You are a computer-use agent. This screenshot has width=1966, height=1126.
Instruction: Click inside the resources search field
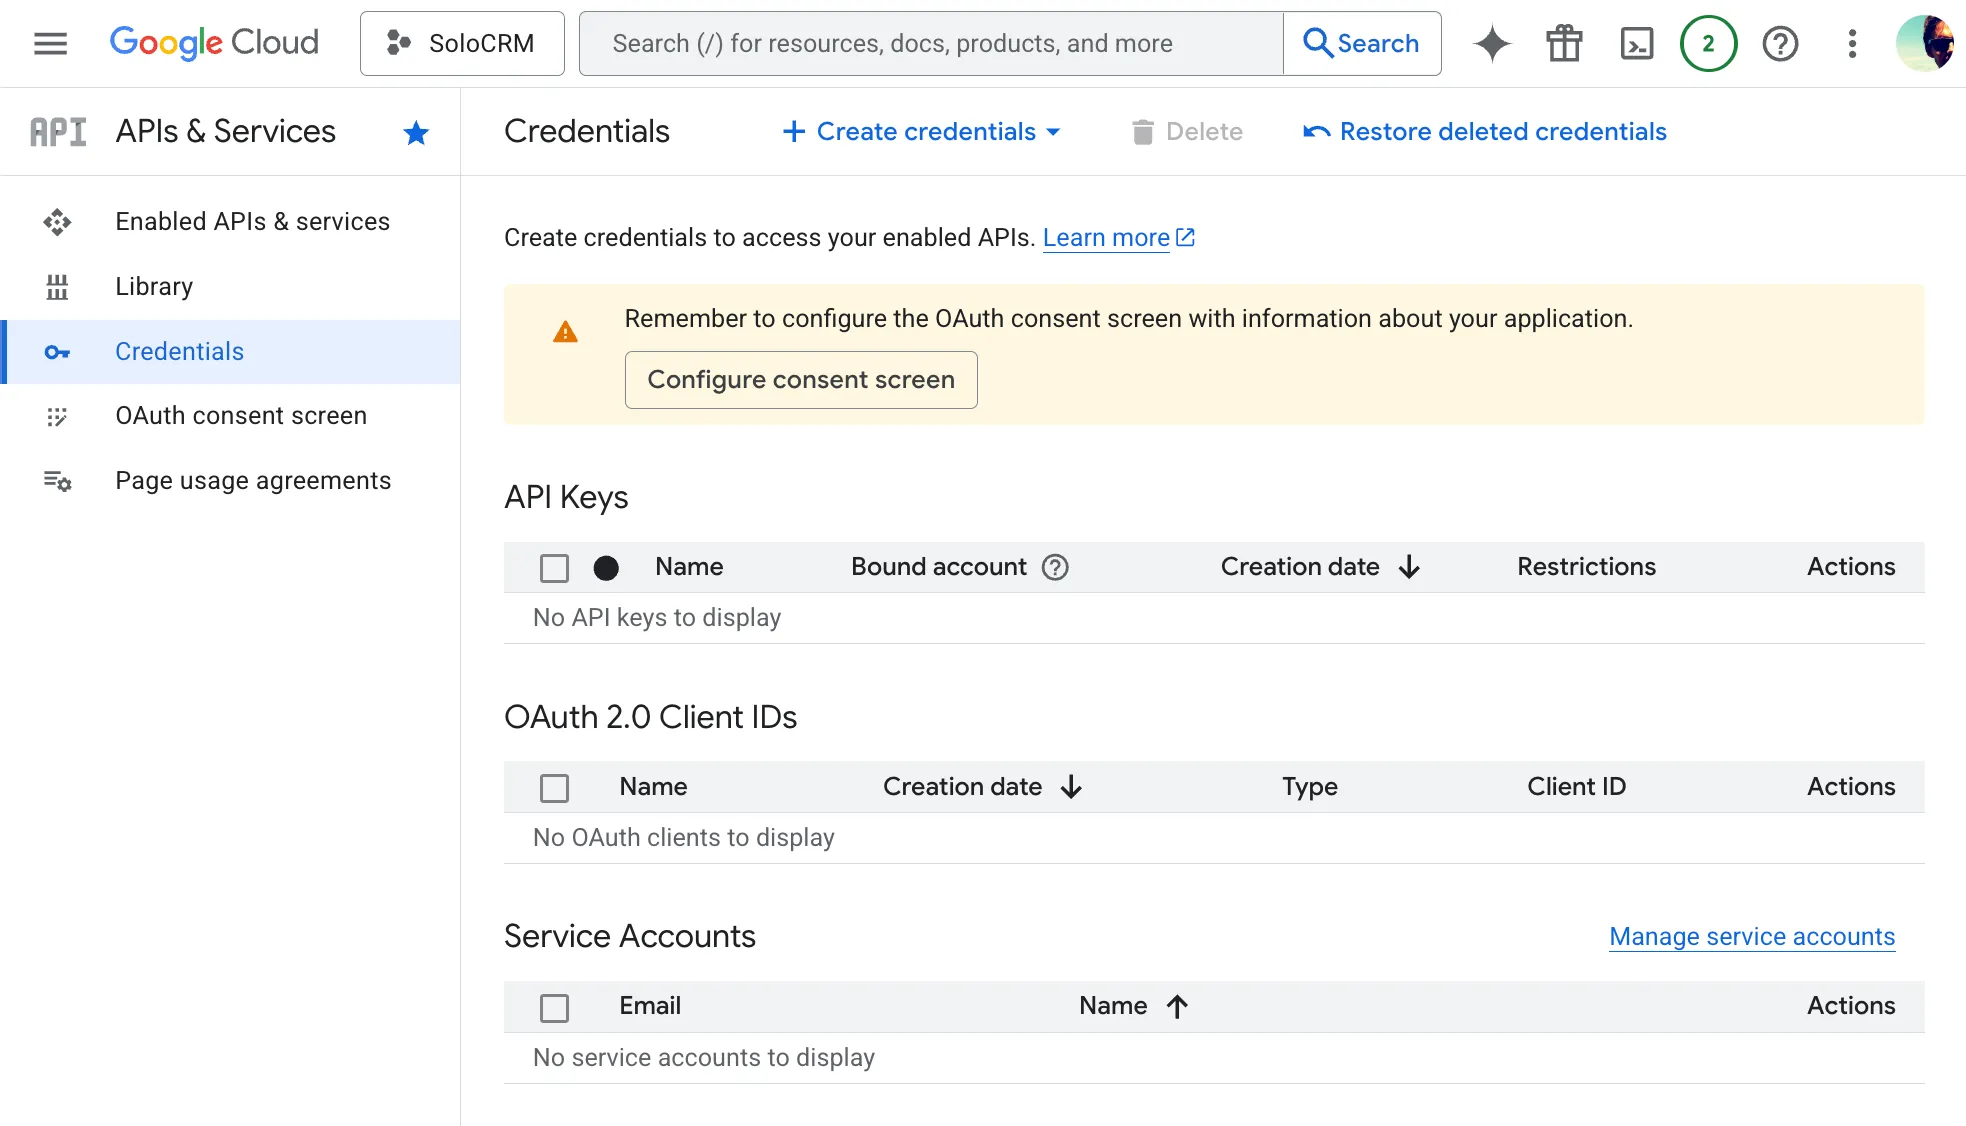[x=930, y=43]
